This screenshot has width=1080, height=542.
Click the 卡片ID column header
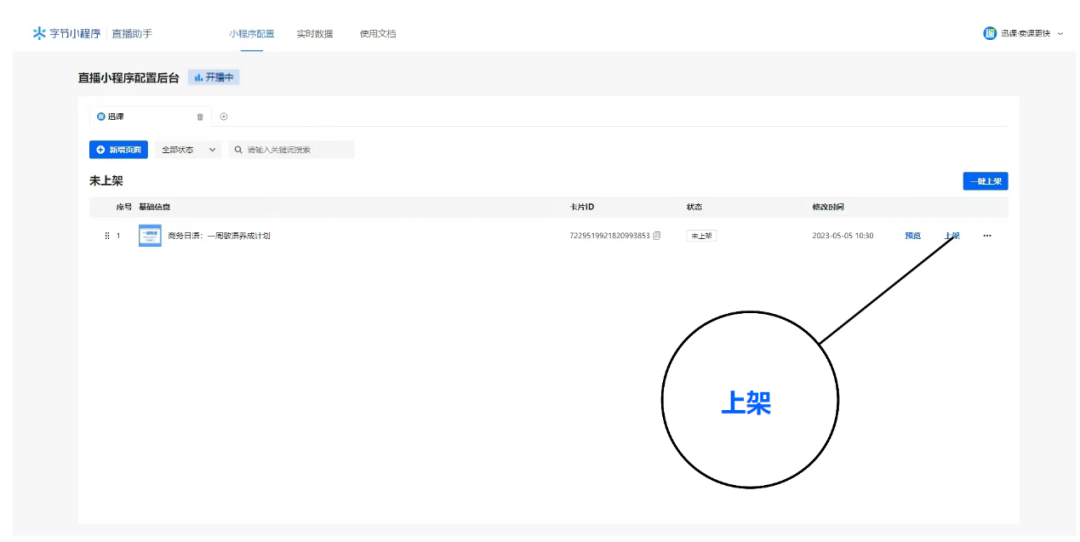click(x=582, y=207)
